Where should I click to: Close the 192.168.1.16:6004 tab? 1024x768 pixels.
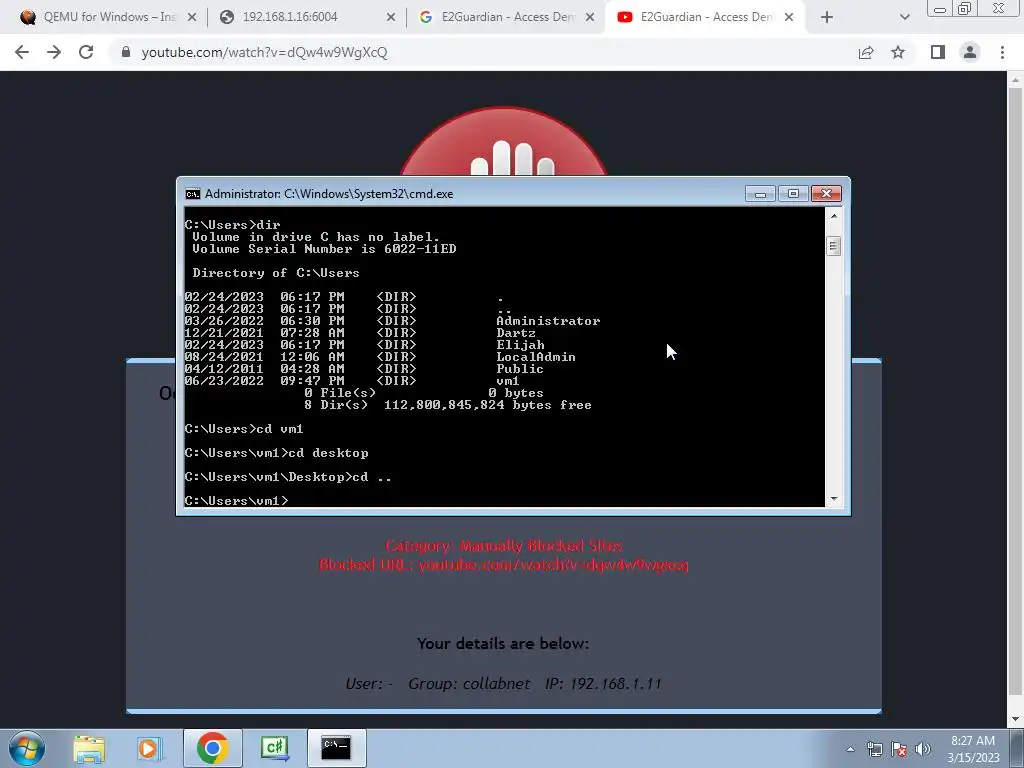pos(391,18)
